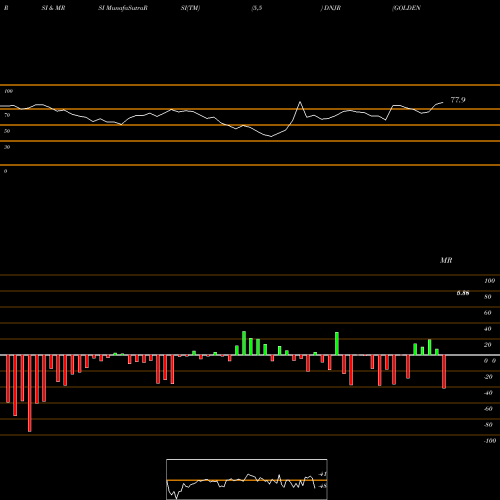This screenshot has height=500, width=500.
Task: Click the MR axis label -40
Action: tap(488, 393)
